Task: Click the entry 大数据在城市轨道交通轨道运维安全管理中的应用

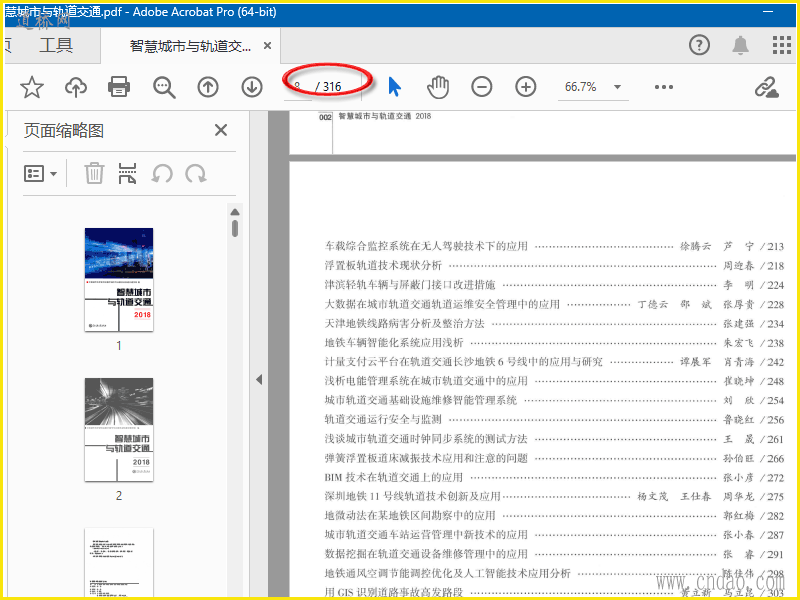Action: pyautogui.click(x=442, y=305)
